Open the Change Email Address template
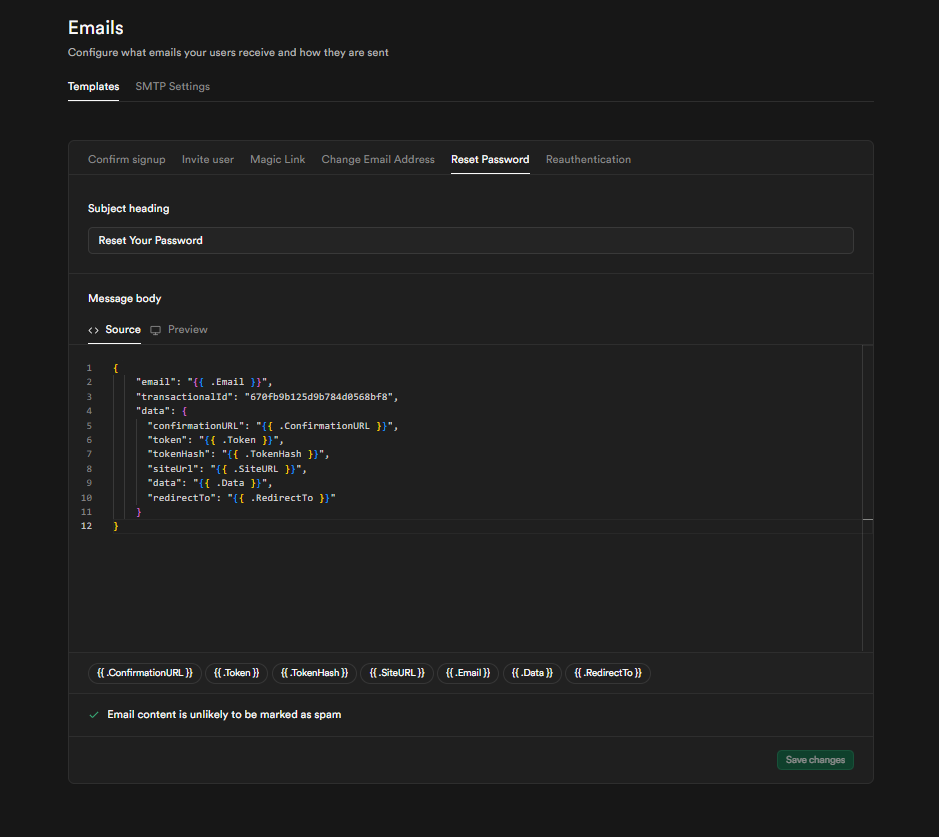The width and height of the screenshot is (939, 837). (x=377, y=159)
